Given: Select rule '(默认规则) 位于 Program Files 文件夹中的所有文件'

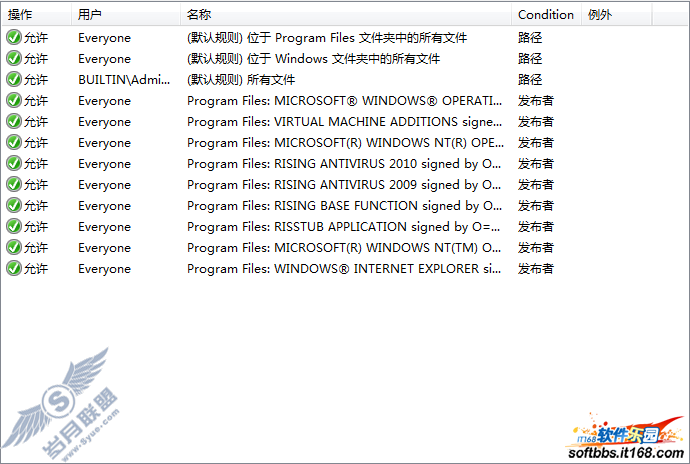Looking at the screenshot, I should (x=327, y=38).
